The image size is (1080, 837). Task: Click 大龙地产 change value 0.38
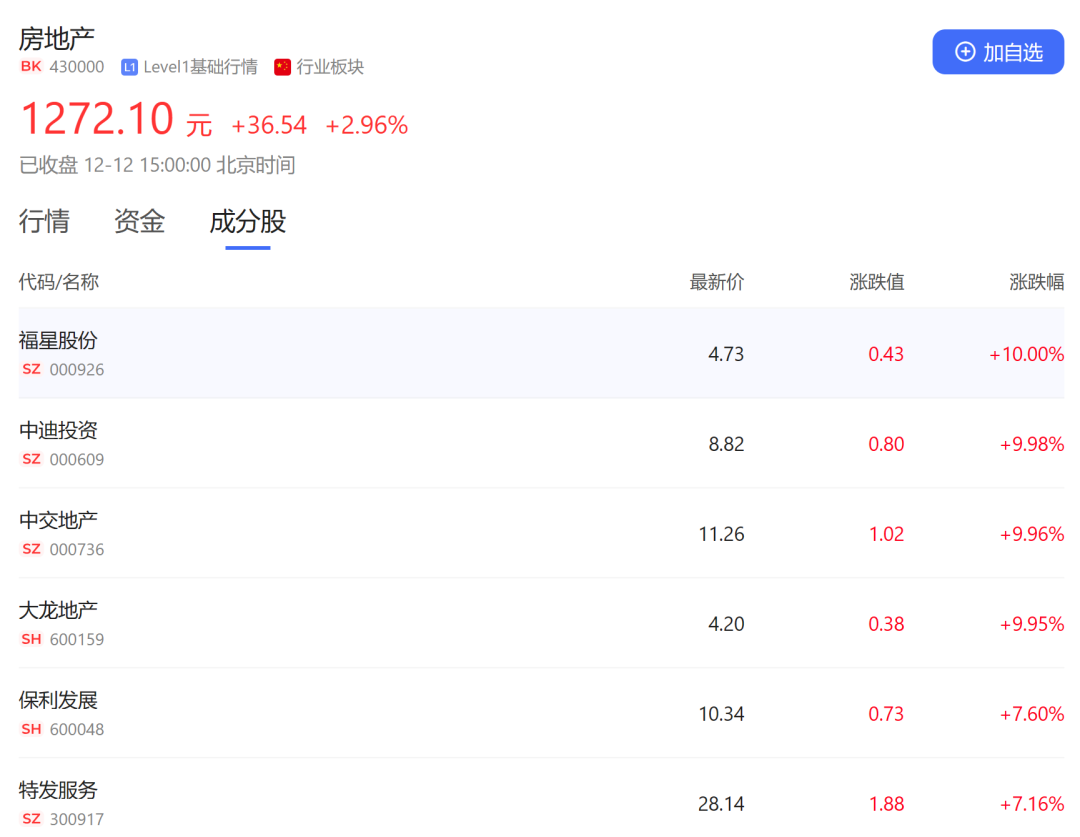(886, 624)
